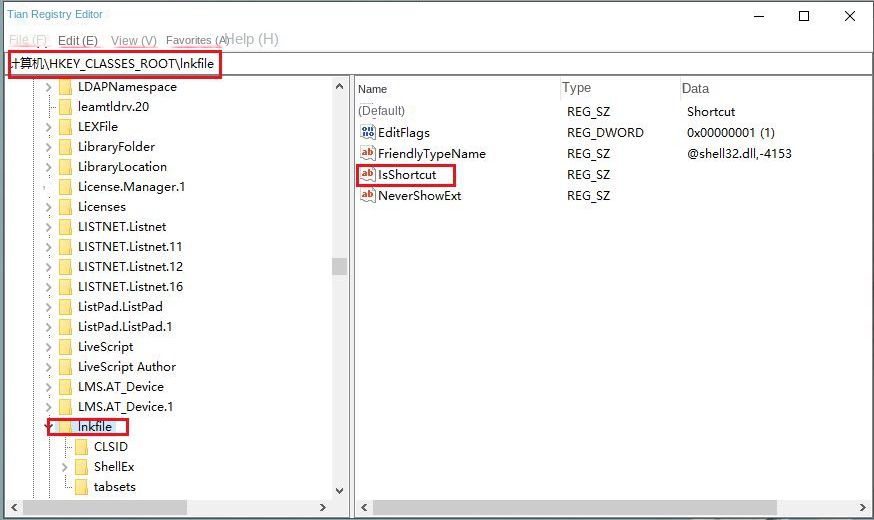
Task: Click the EditFlags binary value icon
Action: (367, 133)
